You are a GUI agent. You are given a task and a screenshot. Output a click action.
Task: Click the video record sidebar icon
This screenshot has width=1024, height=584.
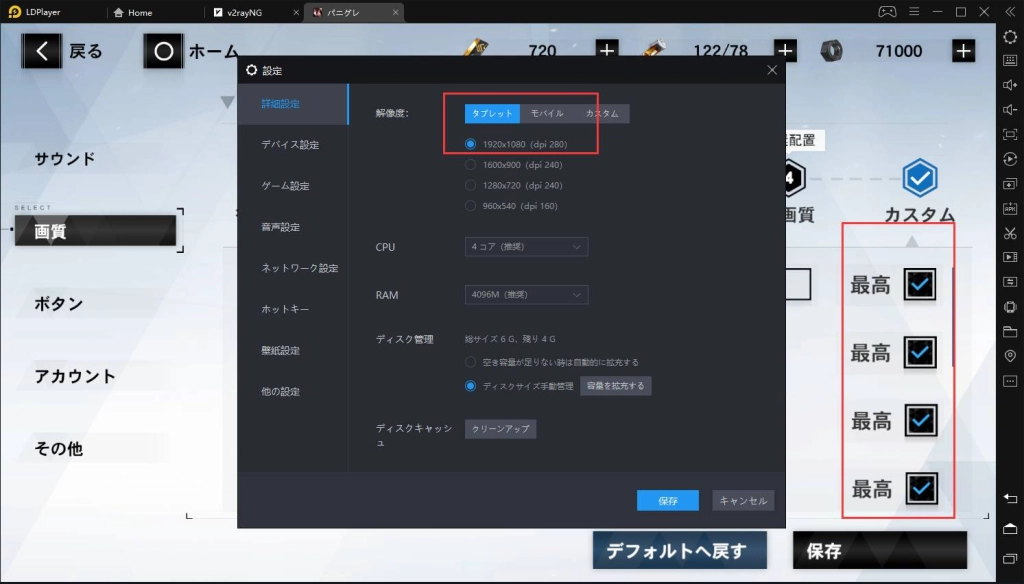tap(1010, 257)
